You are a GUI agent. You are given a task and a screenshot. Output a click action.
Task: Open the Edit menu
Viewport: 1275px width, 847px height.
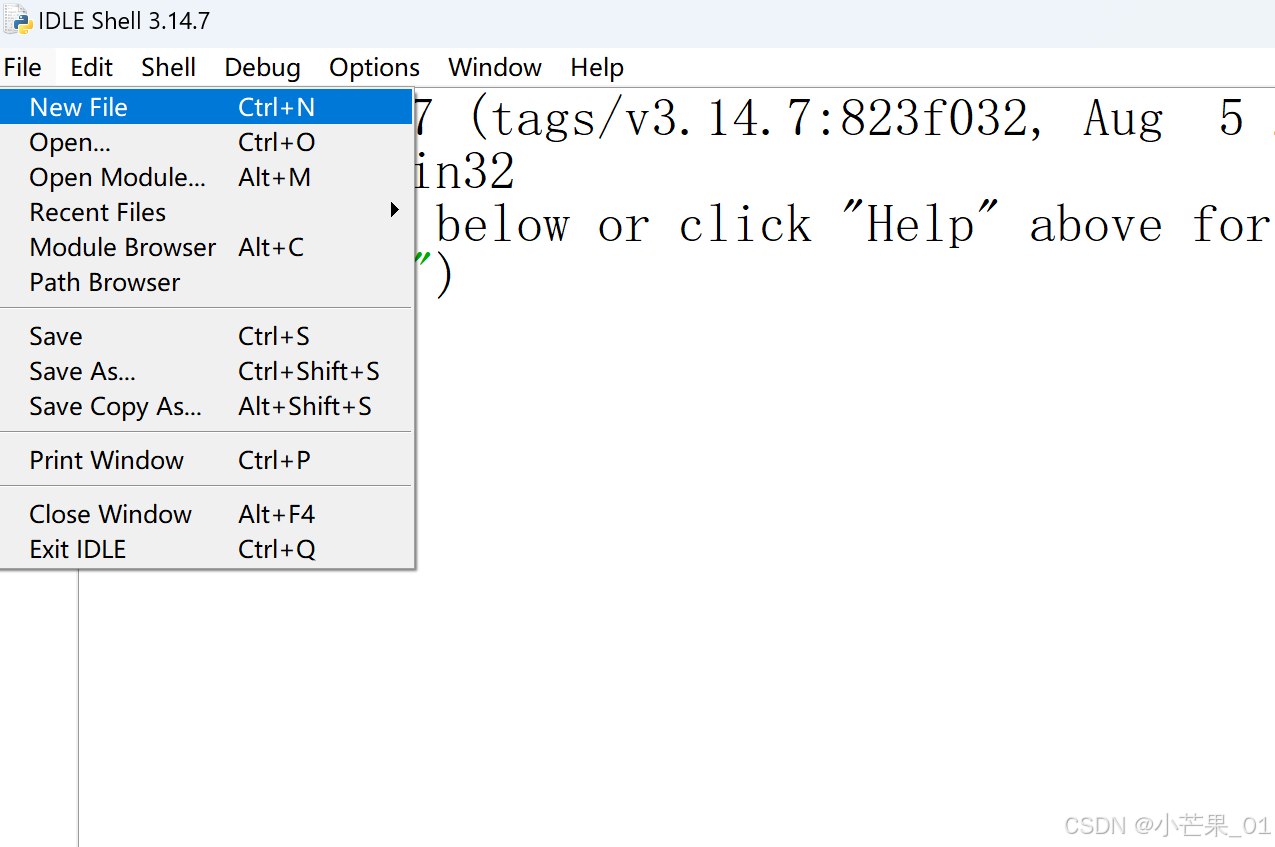[91, 67]
